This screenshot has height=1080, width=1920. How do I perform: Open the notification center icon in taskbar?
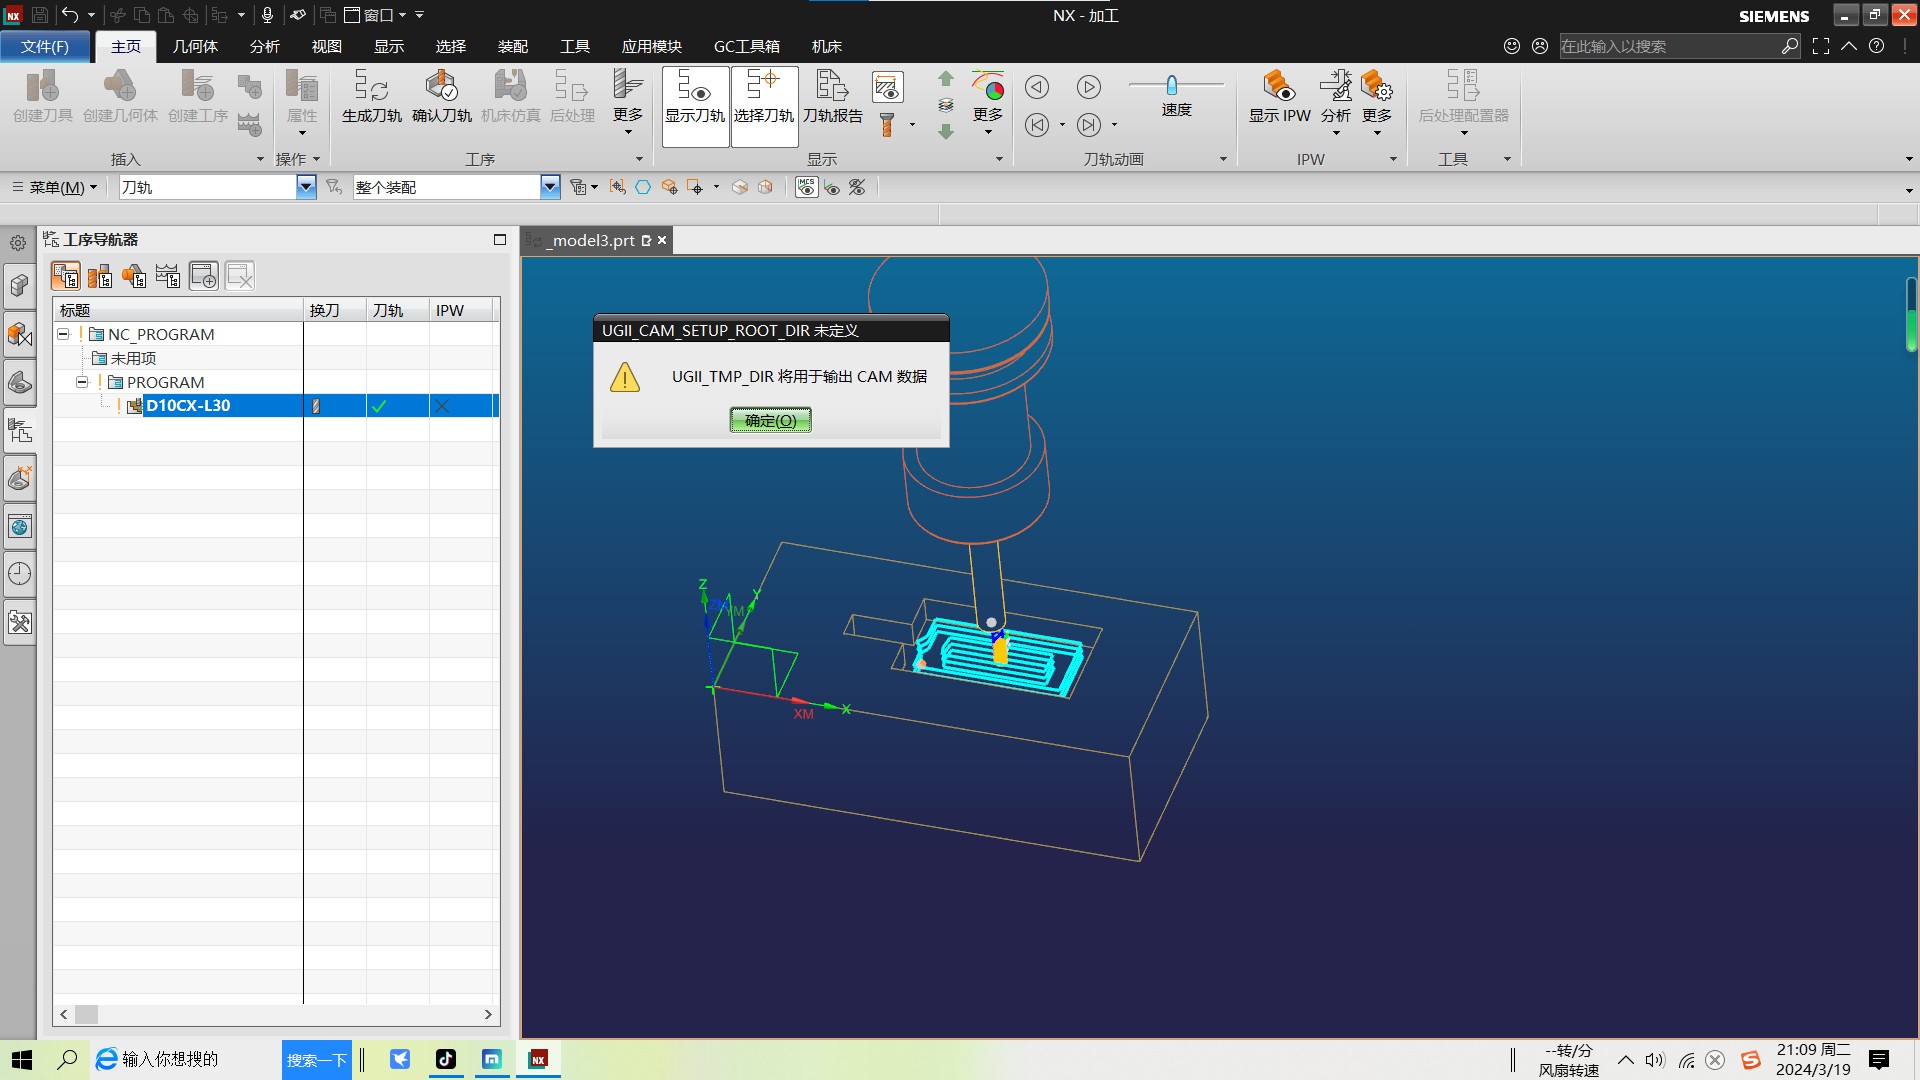coord(1878,1059)
